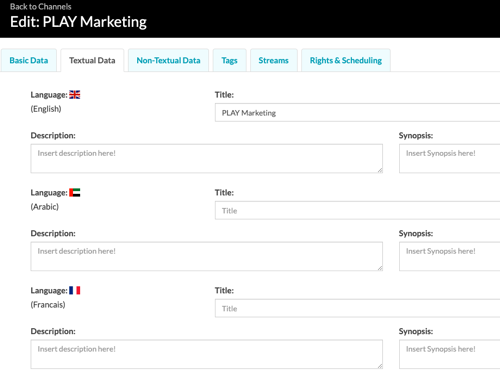Click the UK flag icon for English
500x373 pixels.
tap(75, 95)
